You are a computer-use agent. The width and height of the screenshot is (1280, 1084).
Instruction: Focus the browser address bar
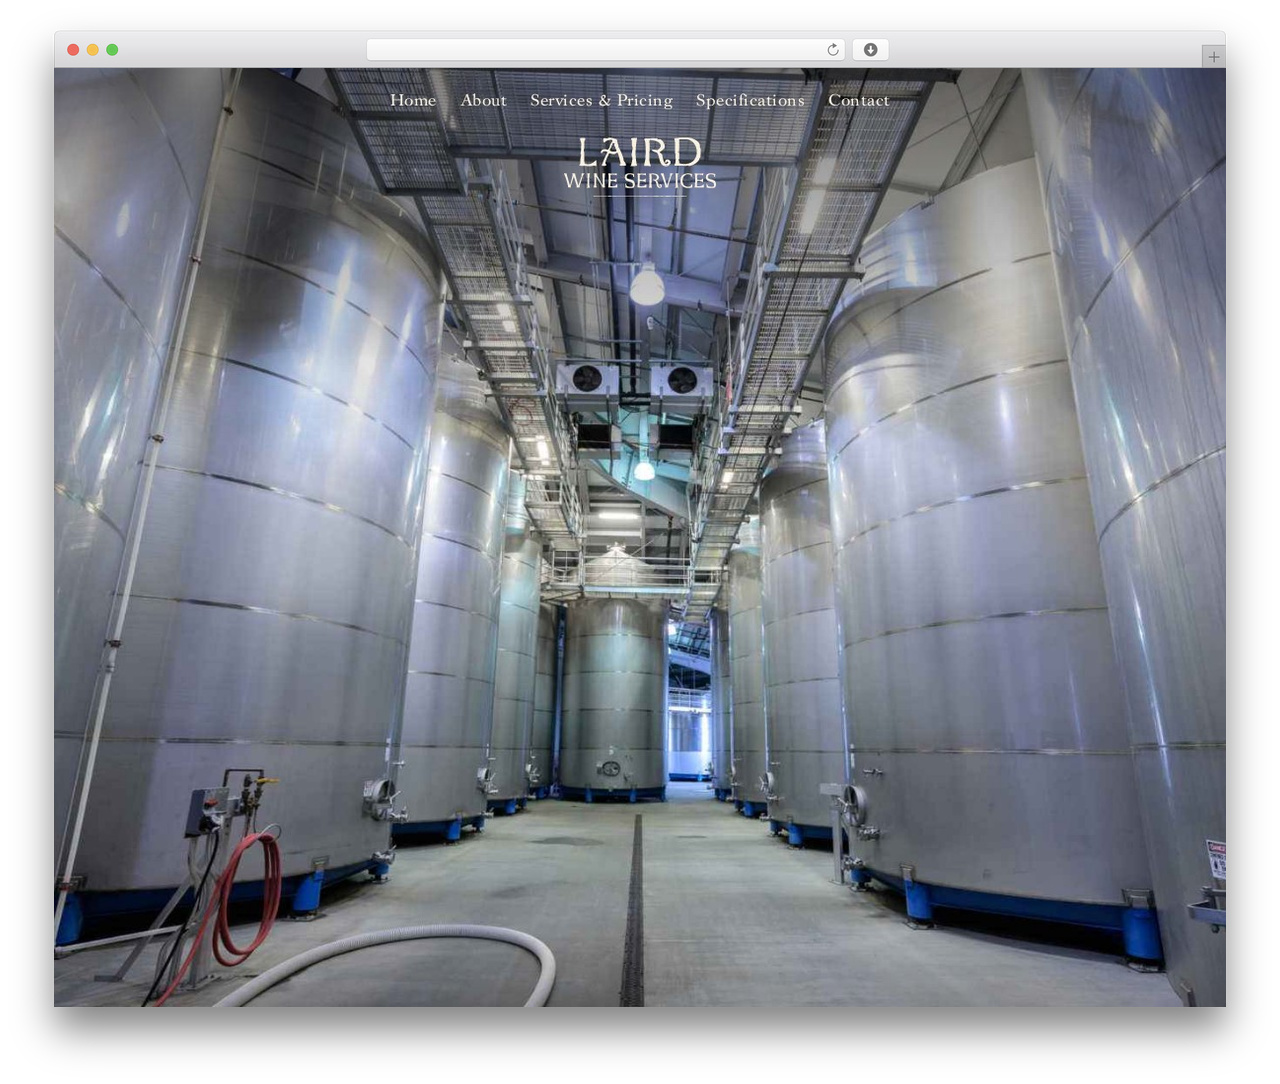605,50
